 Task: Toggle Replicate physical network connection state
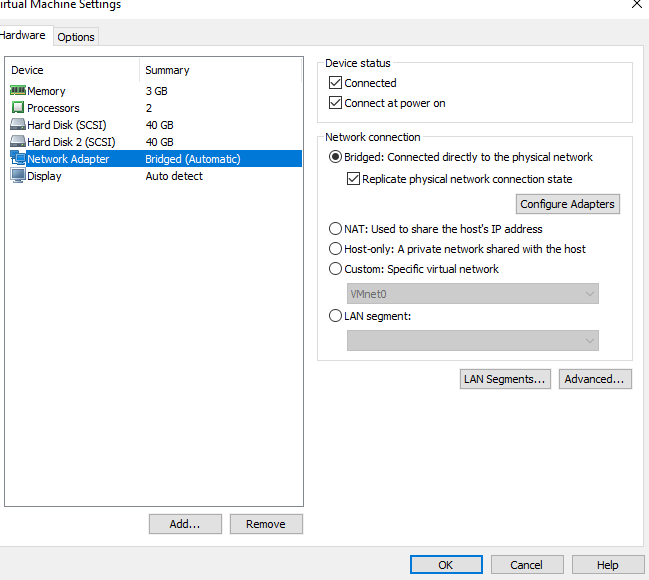tap(353, 179)
